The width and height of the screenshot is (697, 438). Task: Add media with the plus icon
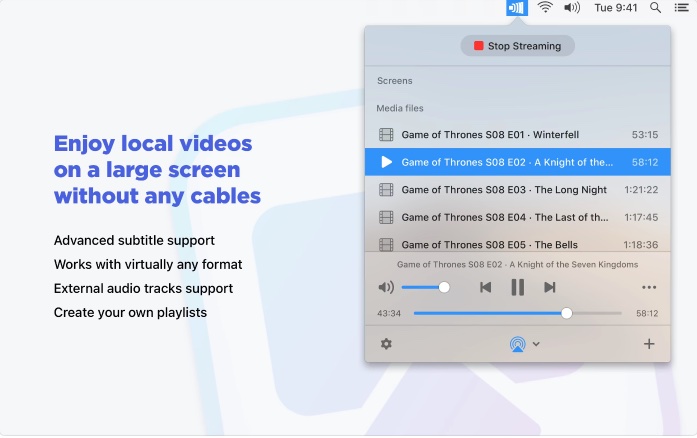pyautogui.click(x=649, y=344)
